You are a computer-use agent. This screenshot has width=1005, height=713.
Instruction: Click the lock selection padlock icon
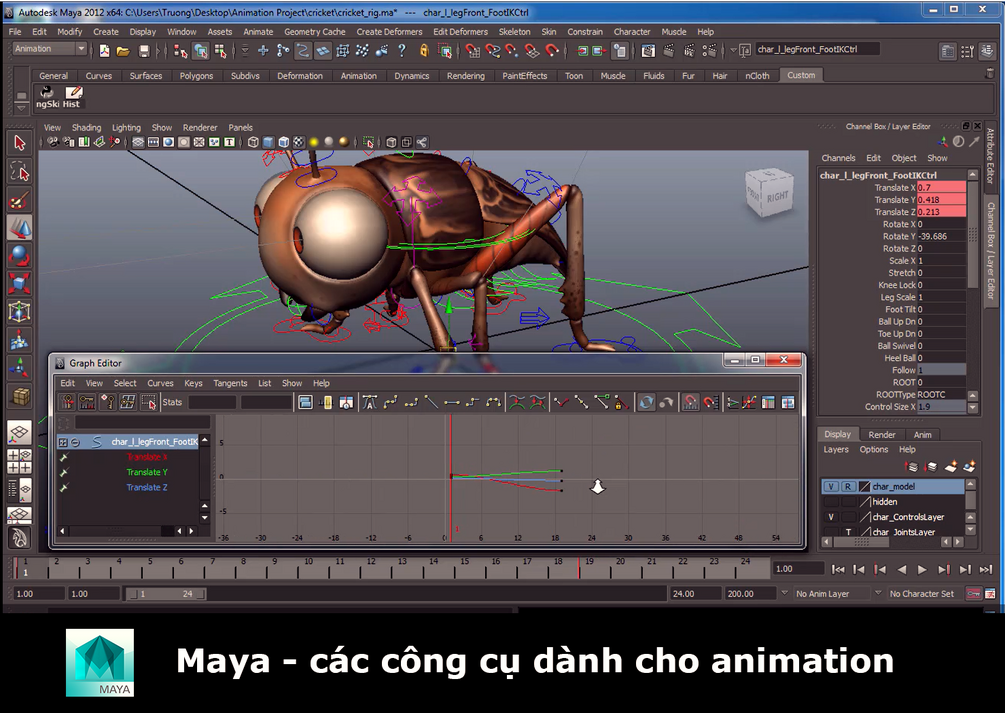(424, 50)
